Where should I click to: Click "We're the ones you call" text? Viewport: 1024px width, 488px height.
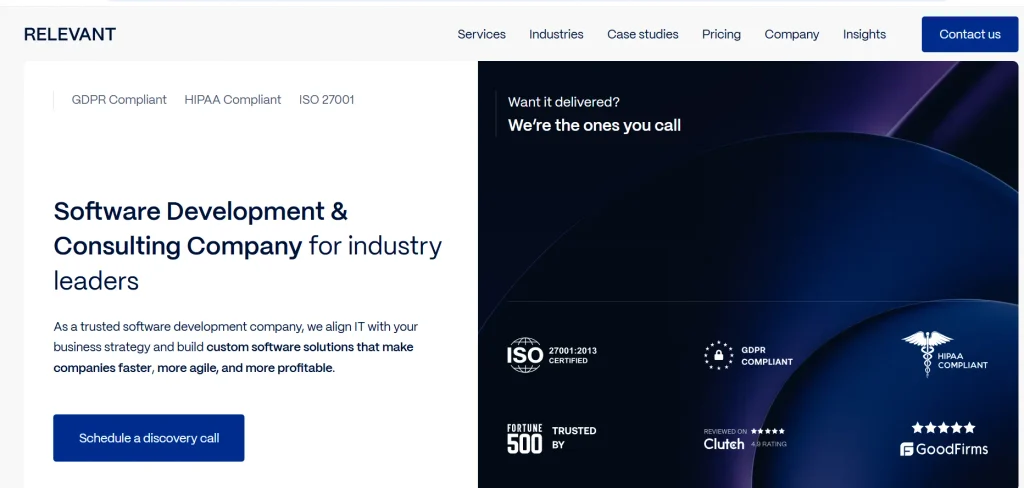[594, 125]
